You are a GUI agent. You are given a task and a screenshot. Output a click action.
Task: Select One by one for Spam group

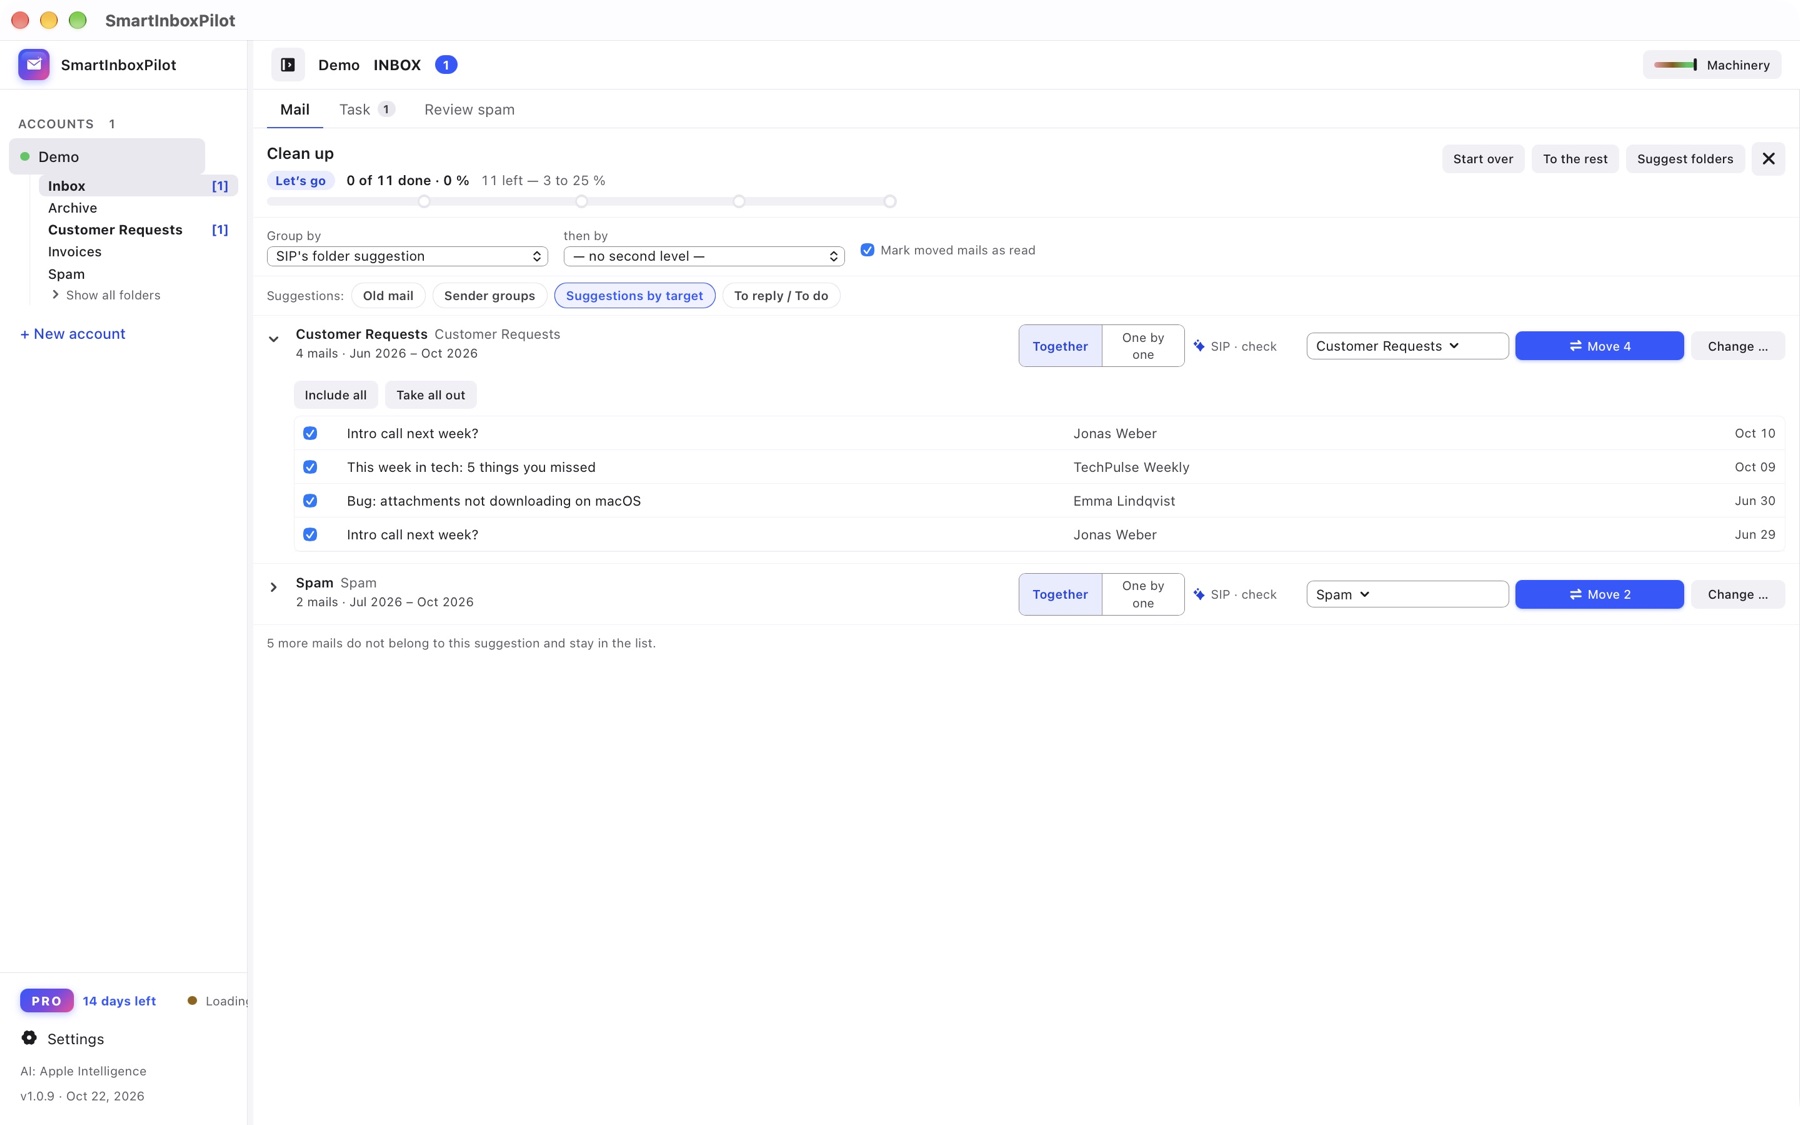[x=1143, y=594]
